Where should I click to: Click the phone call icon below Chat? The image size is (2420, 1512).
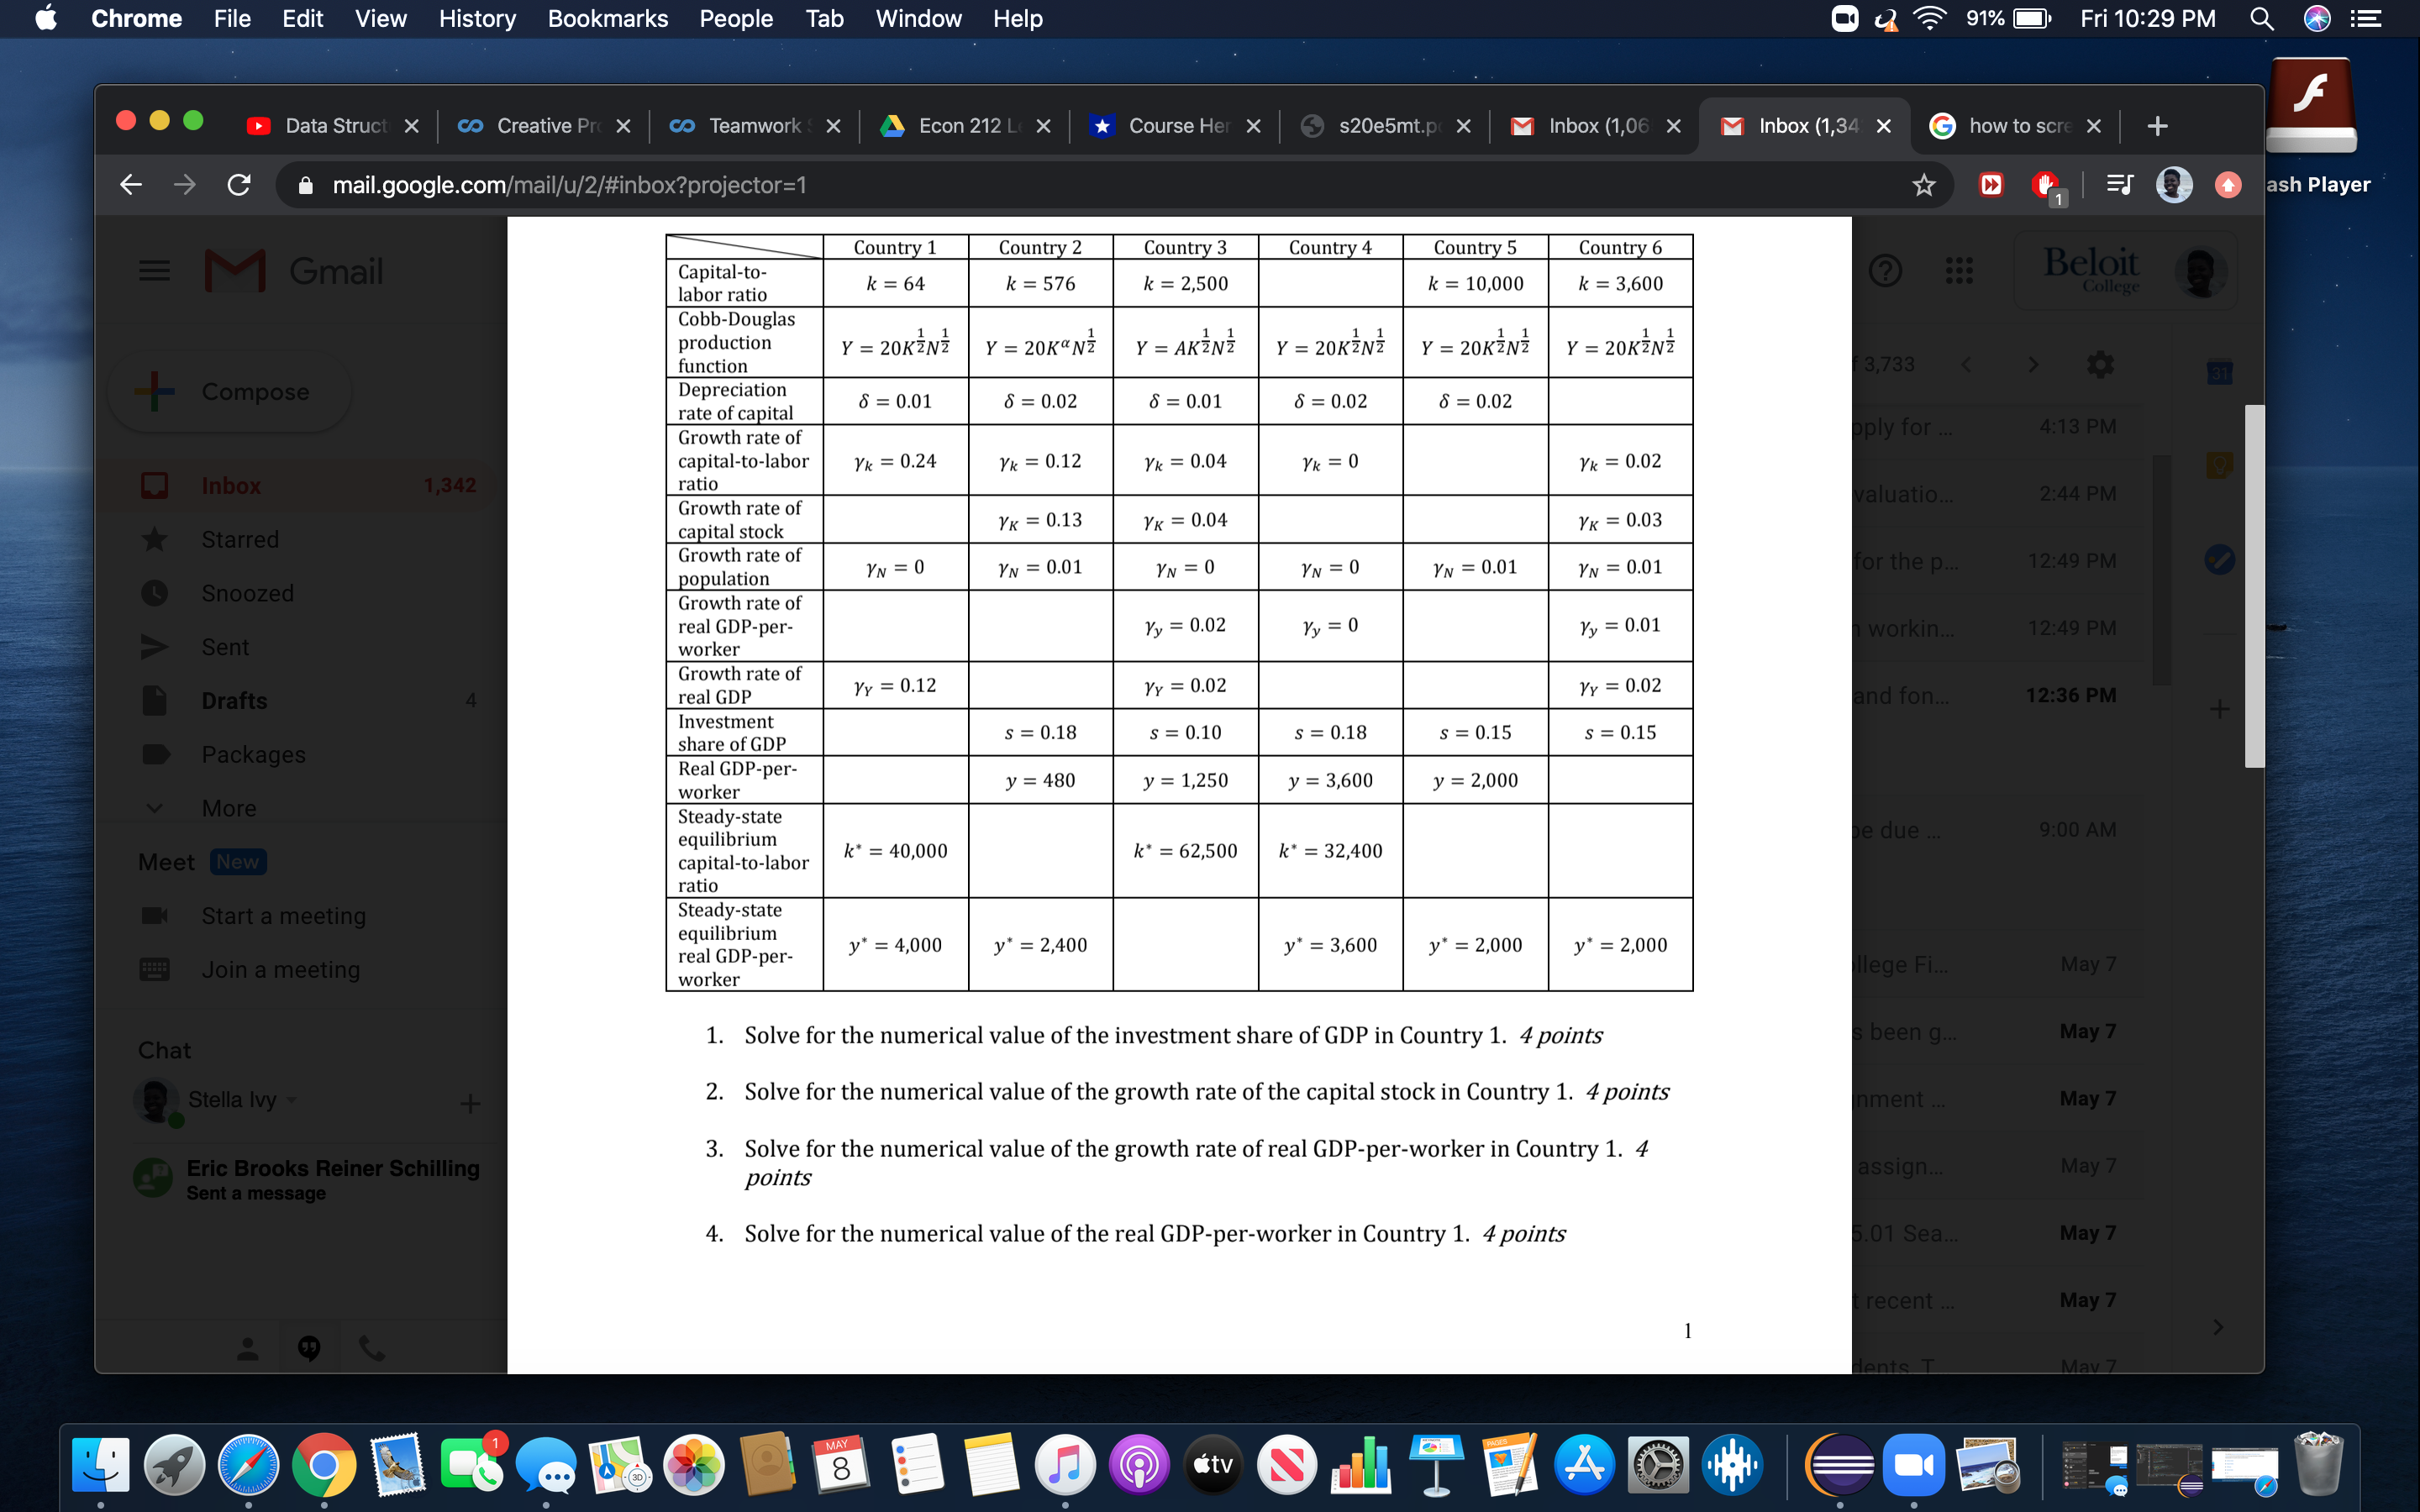coord(373,1348)
